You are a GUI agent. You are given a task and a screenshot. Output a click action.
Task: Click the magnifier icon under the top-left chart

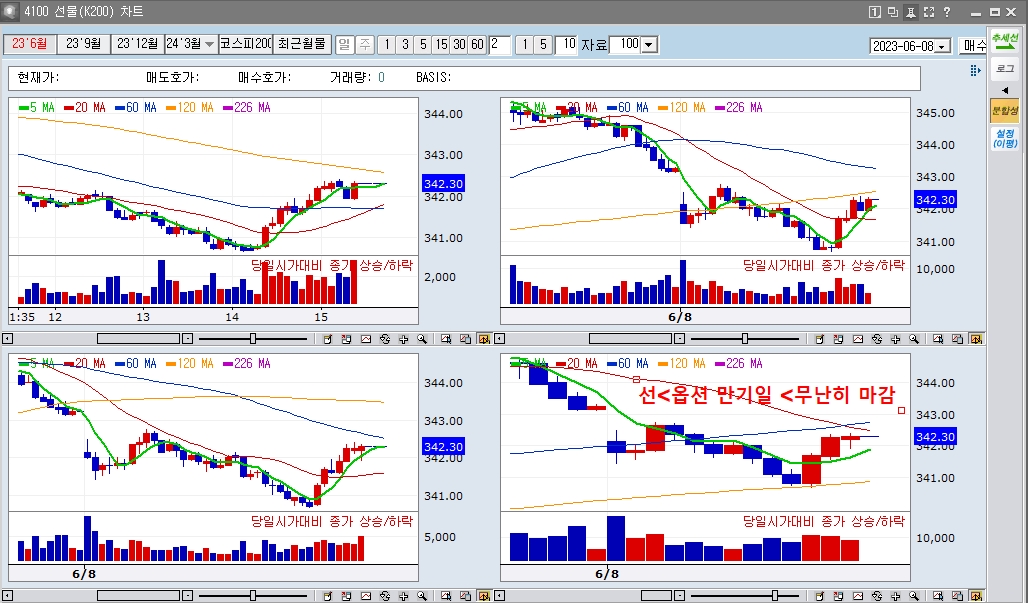click(422, 339)
